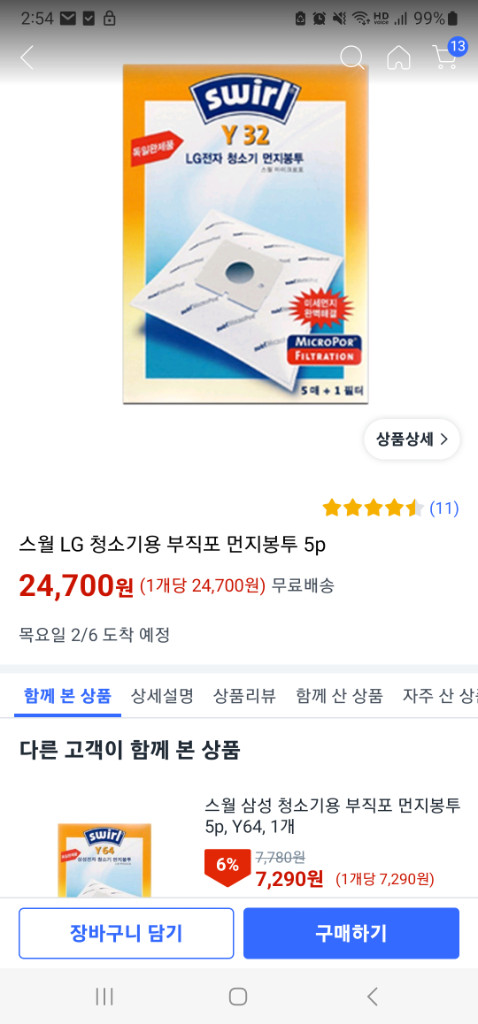Image resolution: width=478 pixels, height=1024 pixels.
Task: Open the shopping cart with 13 items
Action: click(x=447, y=54)
